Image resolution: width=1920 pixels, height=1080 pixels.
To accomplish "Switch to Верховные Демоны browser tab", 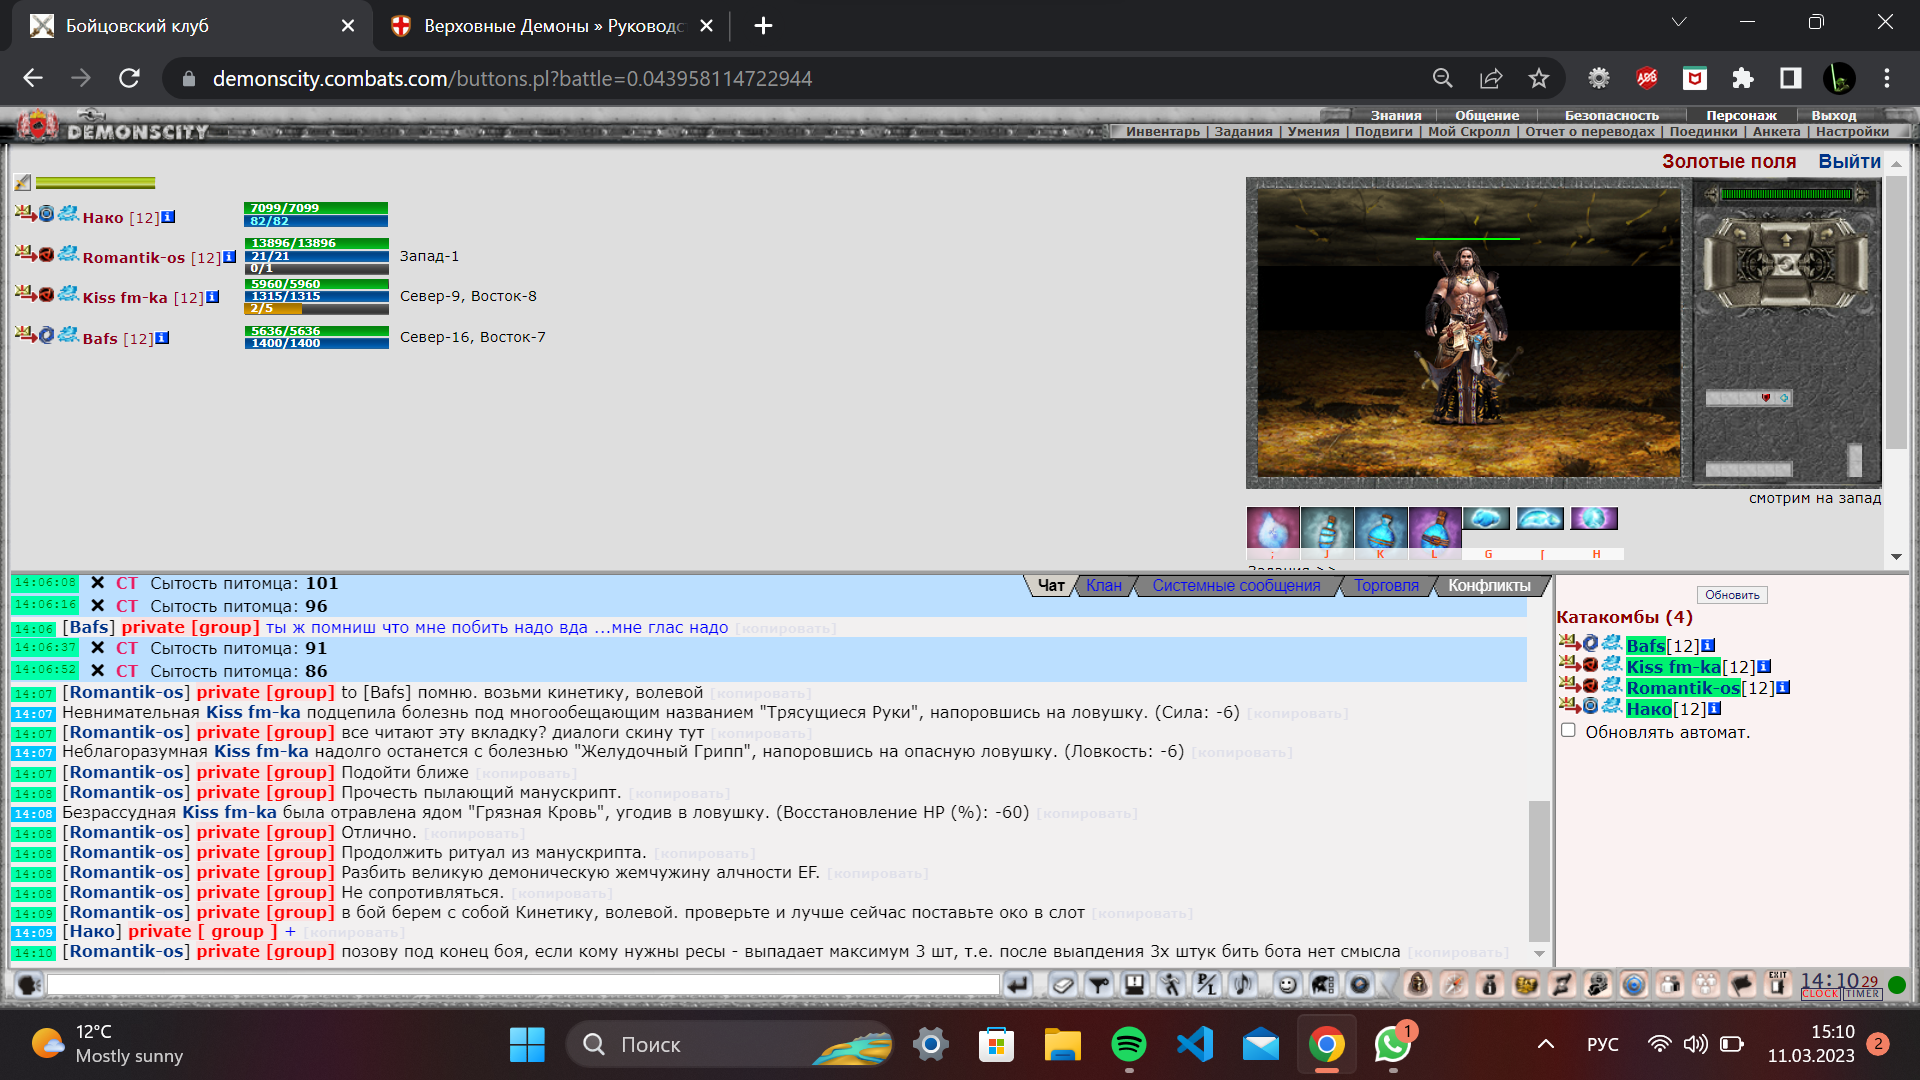I will (x=552, y=25).
